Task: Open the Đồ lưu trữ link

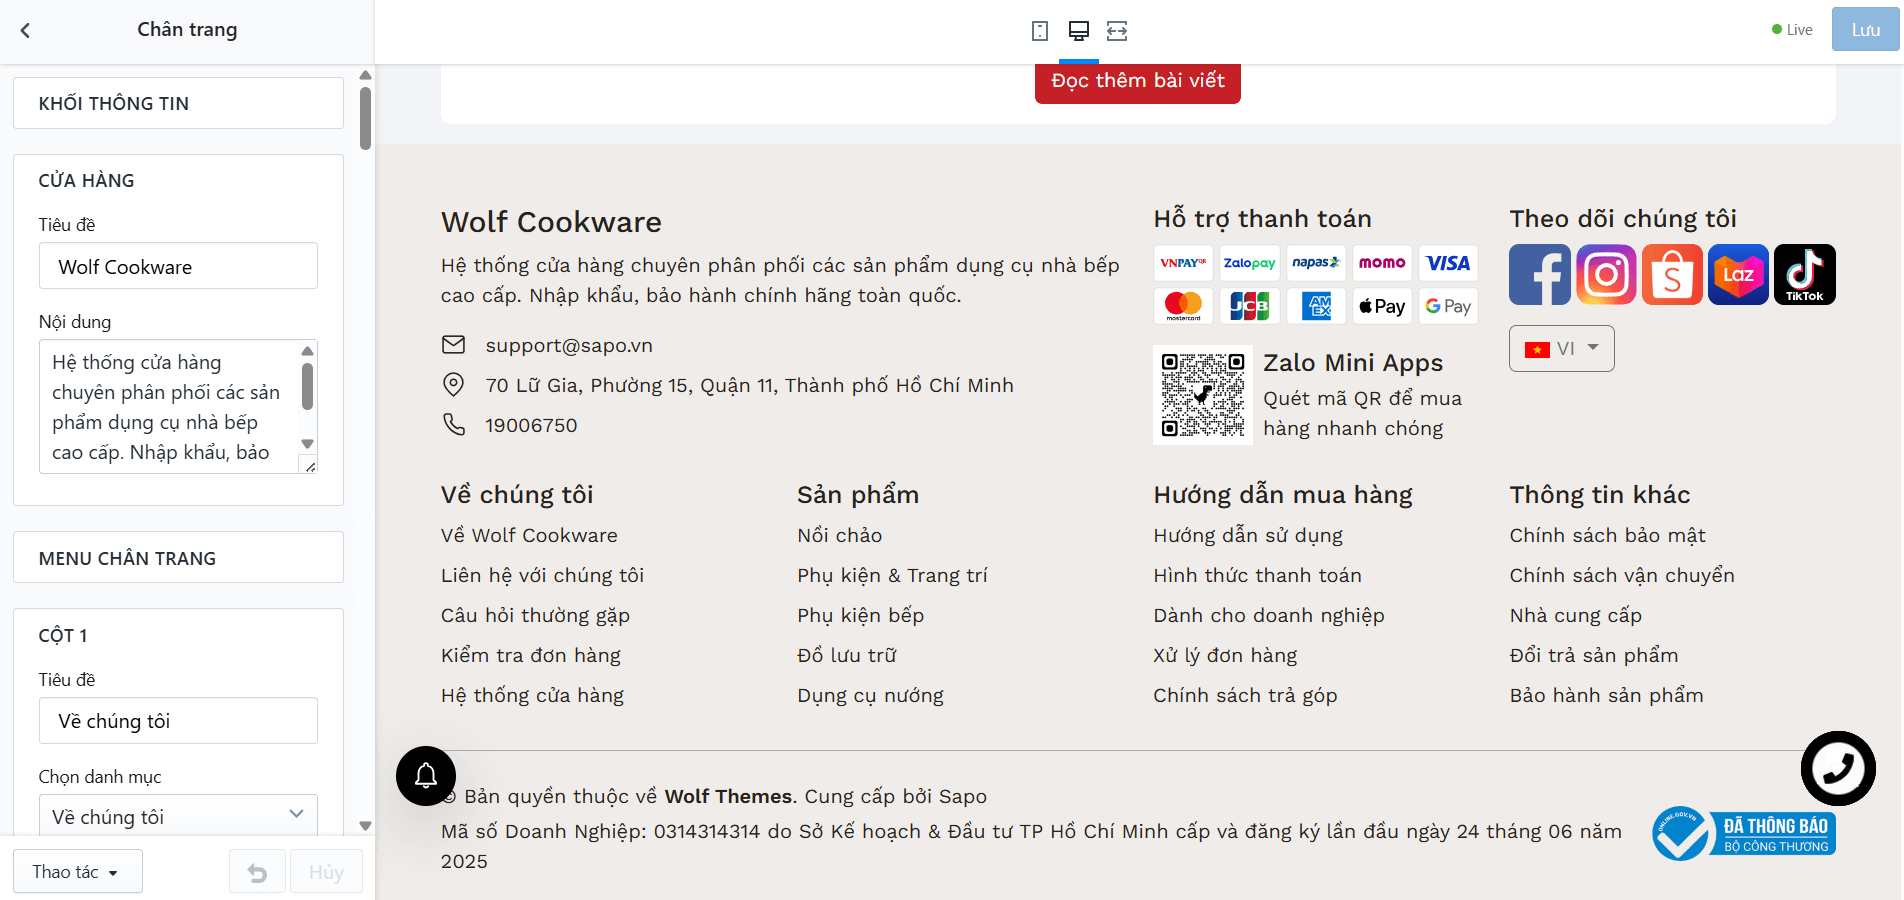Action: click(847, 655)
